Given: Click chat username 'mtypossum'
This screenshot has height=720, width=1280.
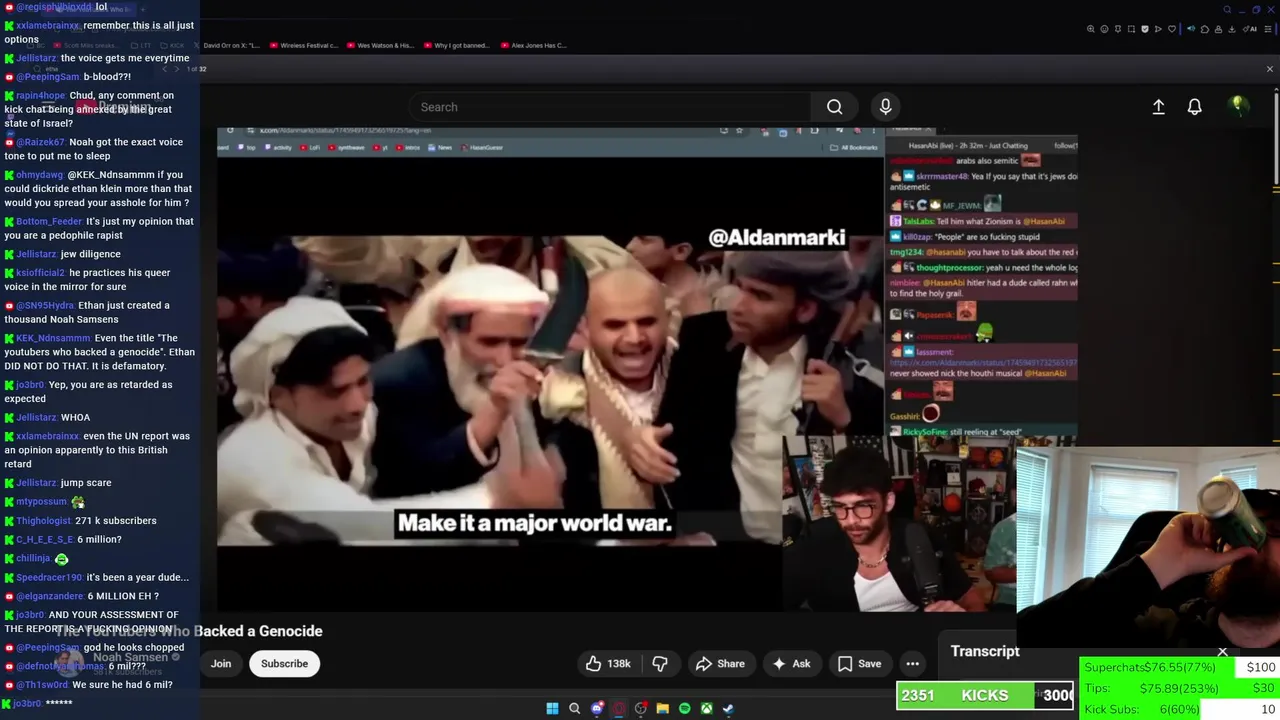Looking at the screenshot, I should click(x=42, y=502).
